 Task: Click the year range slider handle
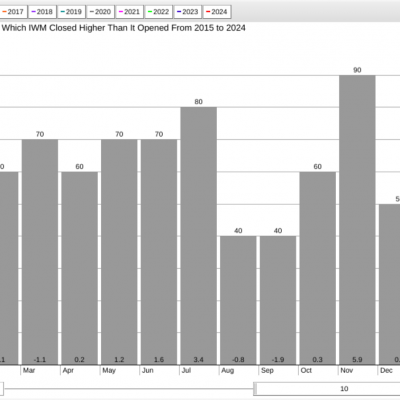click(255, 389)
